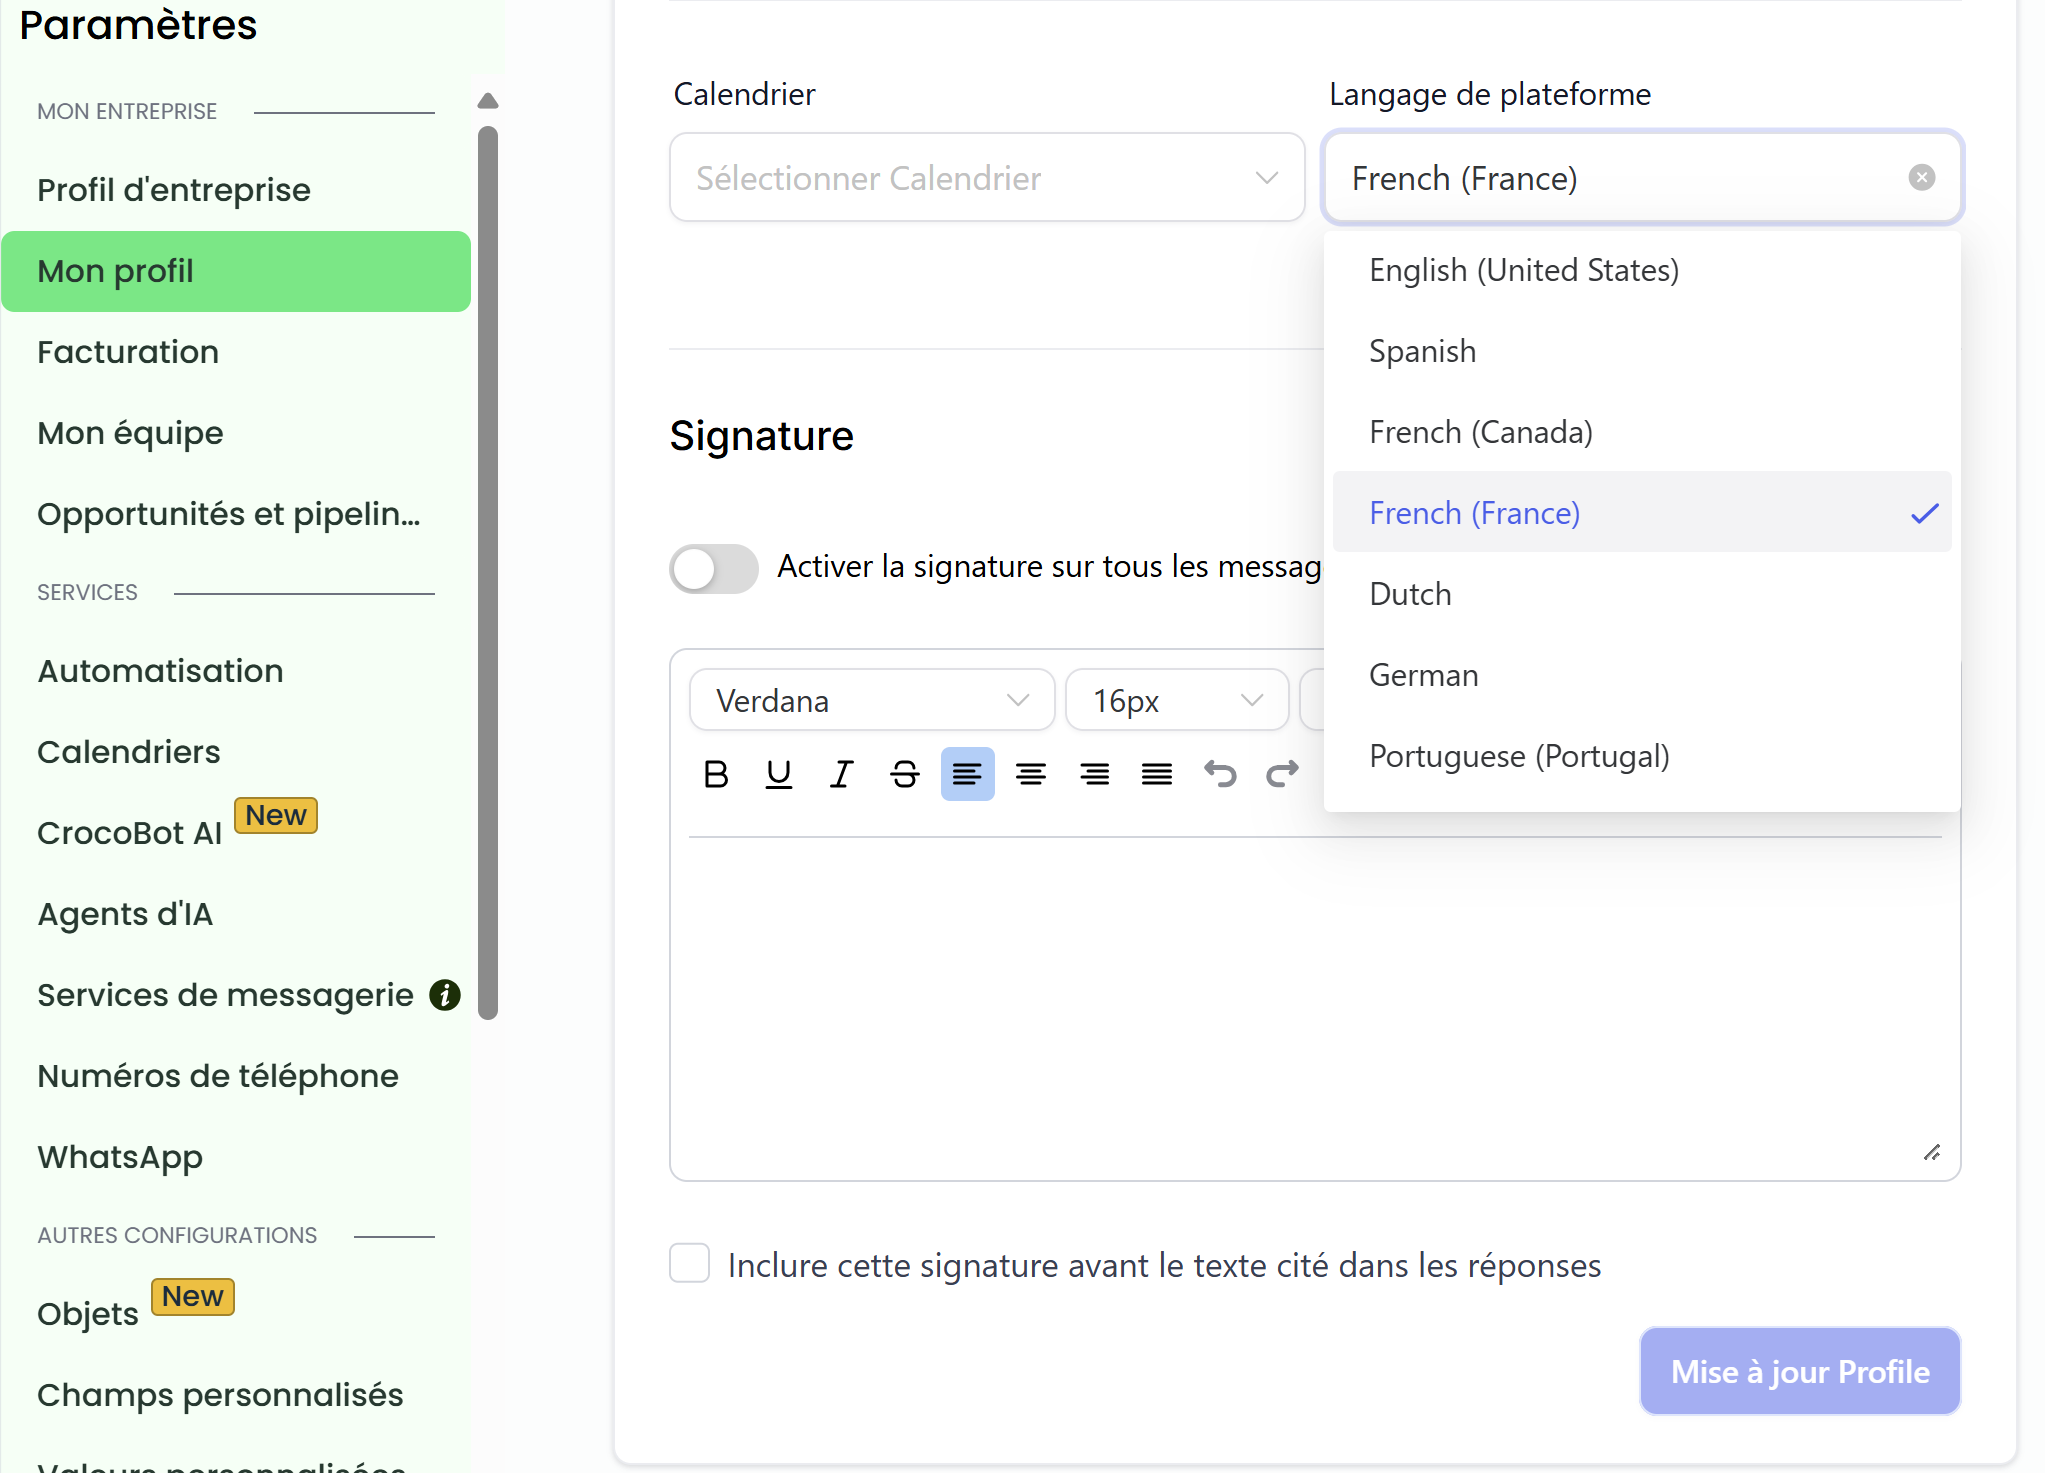Enable signature on all messages toggle

coord(714,568)
